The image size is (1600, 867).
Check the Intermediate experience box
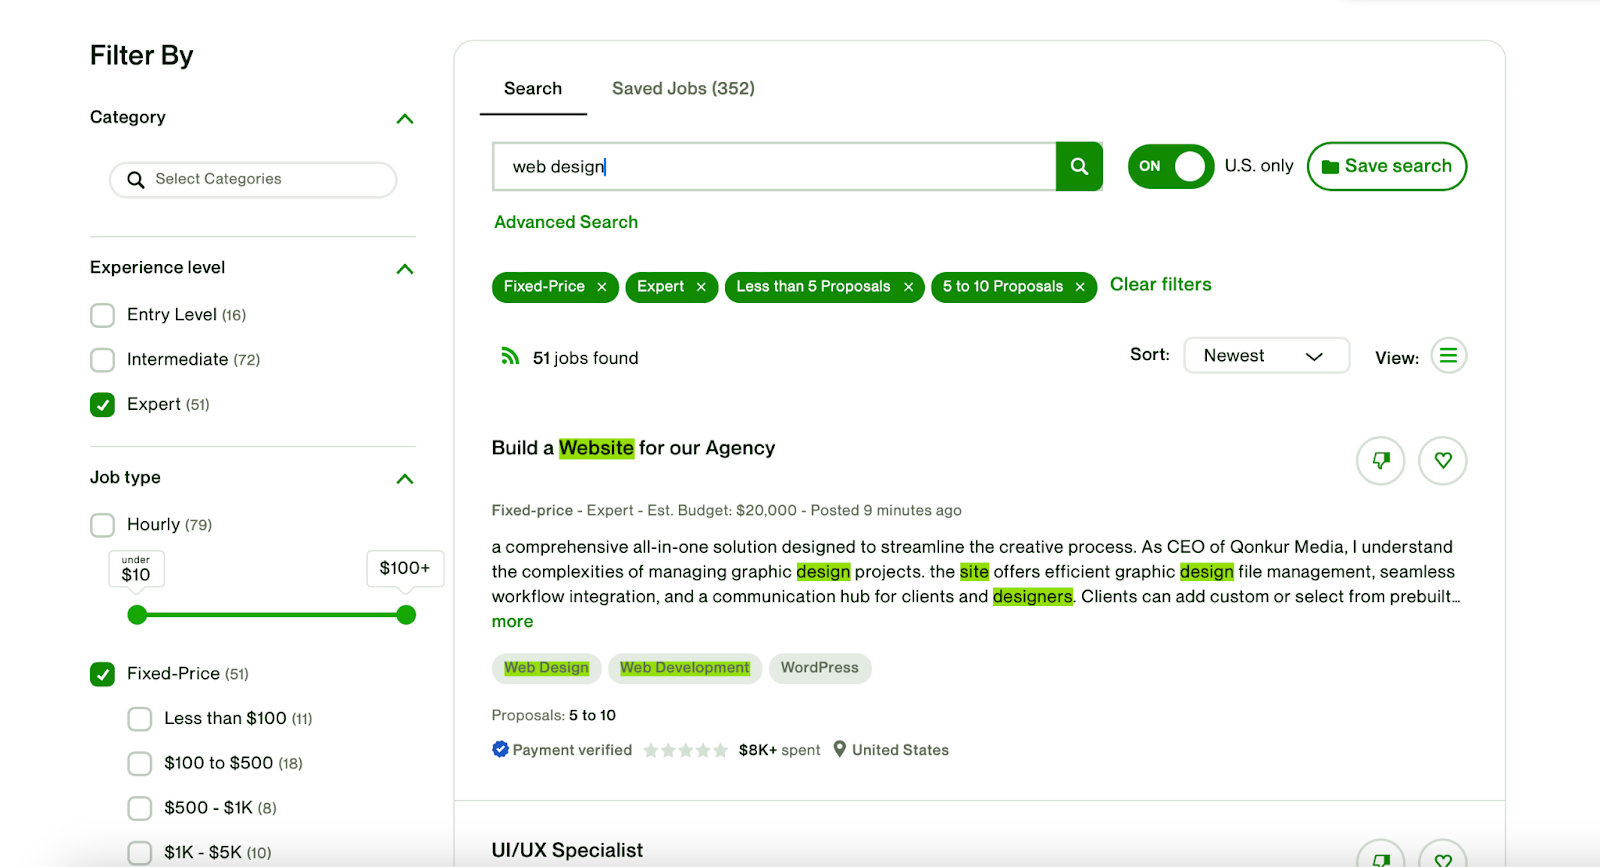[x=102, y=360]
